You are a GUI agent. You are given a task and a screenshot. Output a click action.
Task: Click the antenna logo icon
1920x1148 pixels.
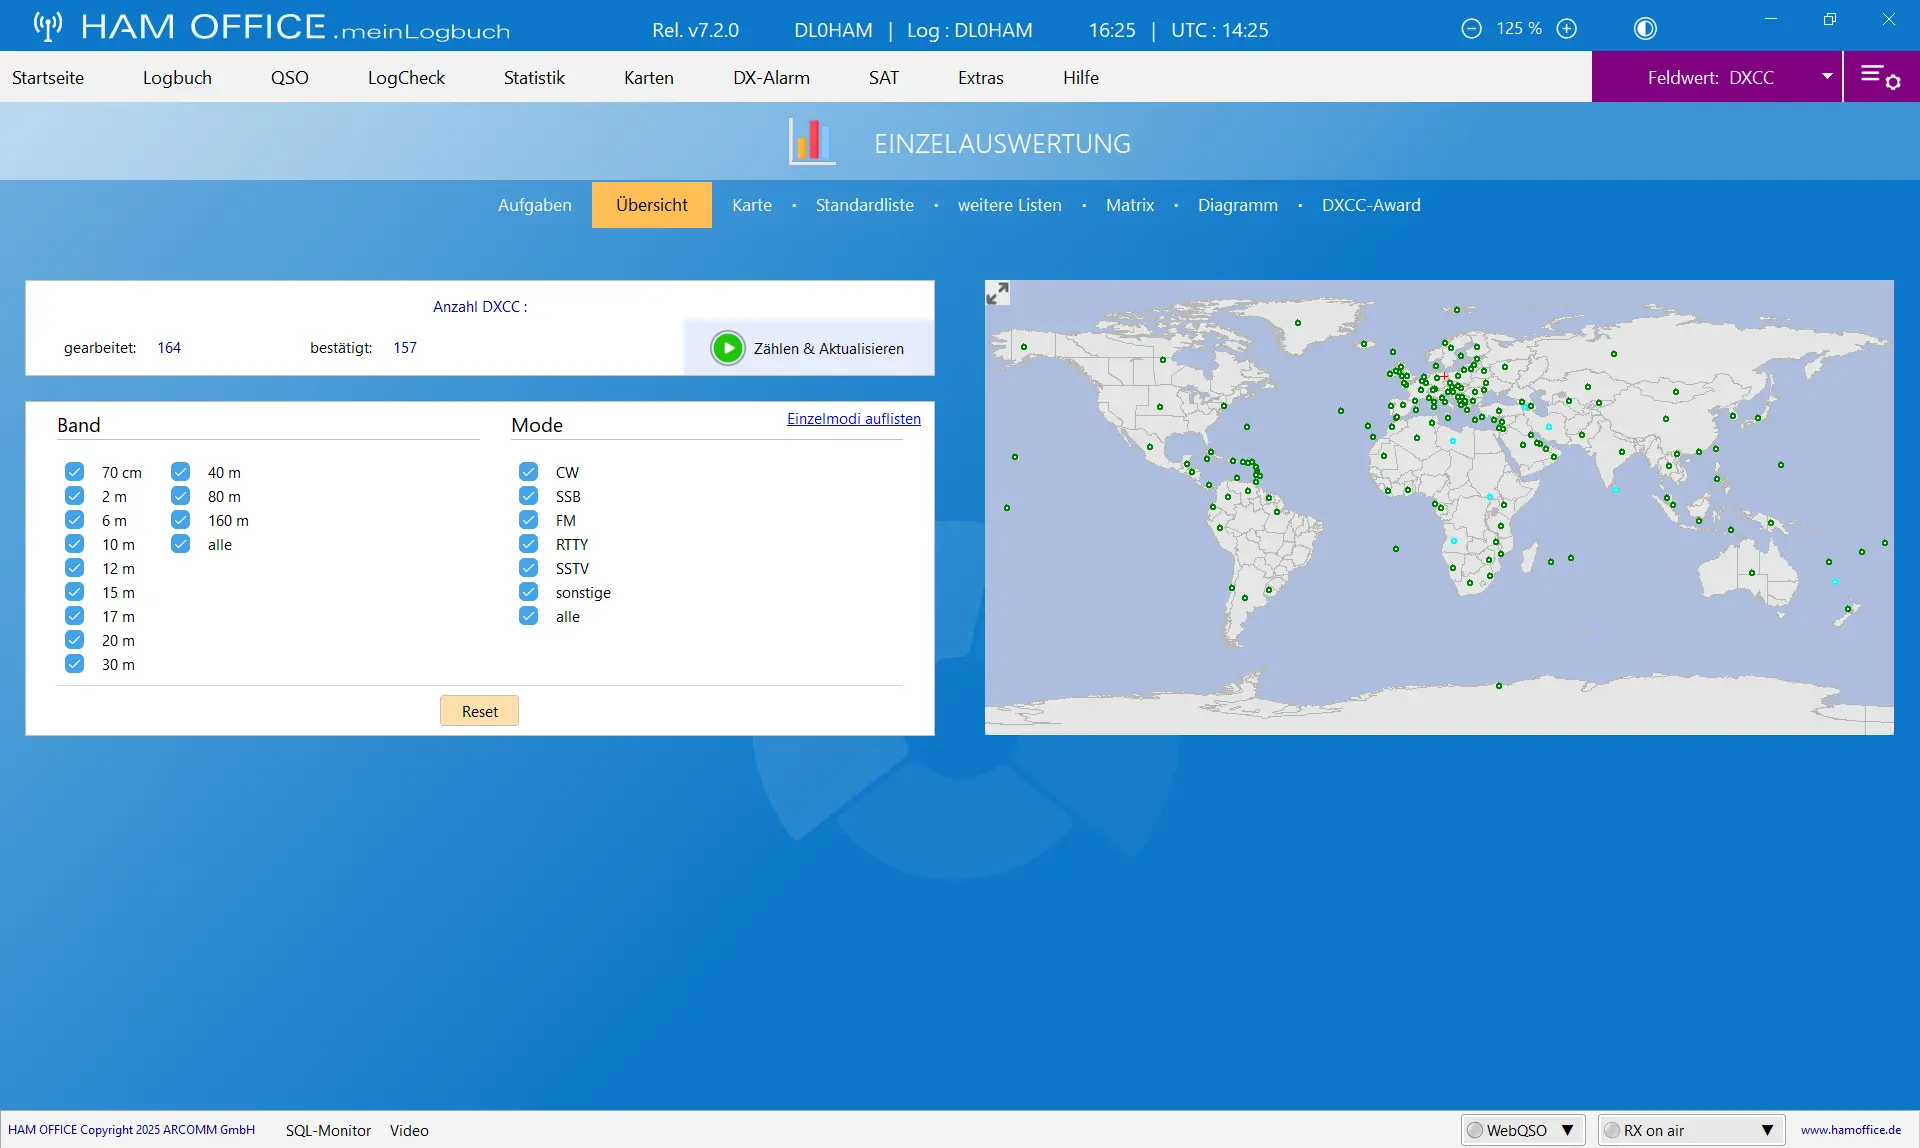click(x=47, y=26)
